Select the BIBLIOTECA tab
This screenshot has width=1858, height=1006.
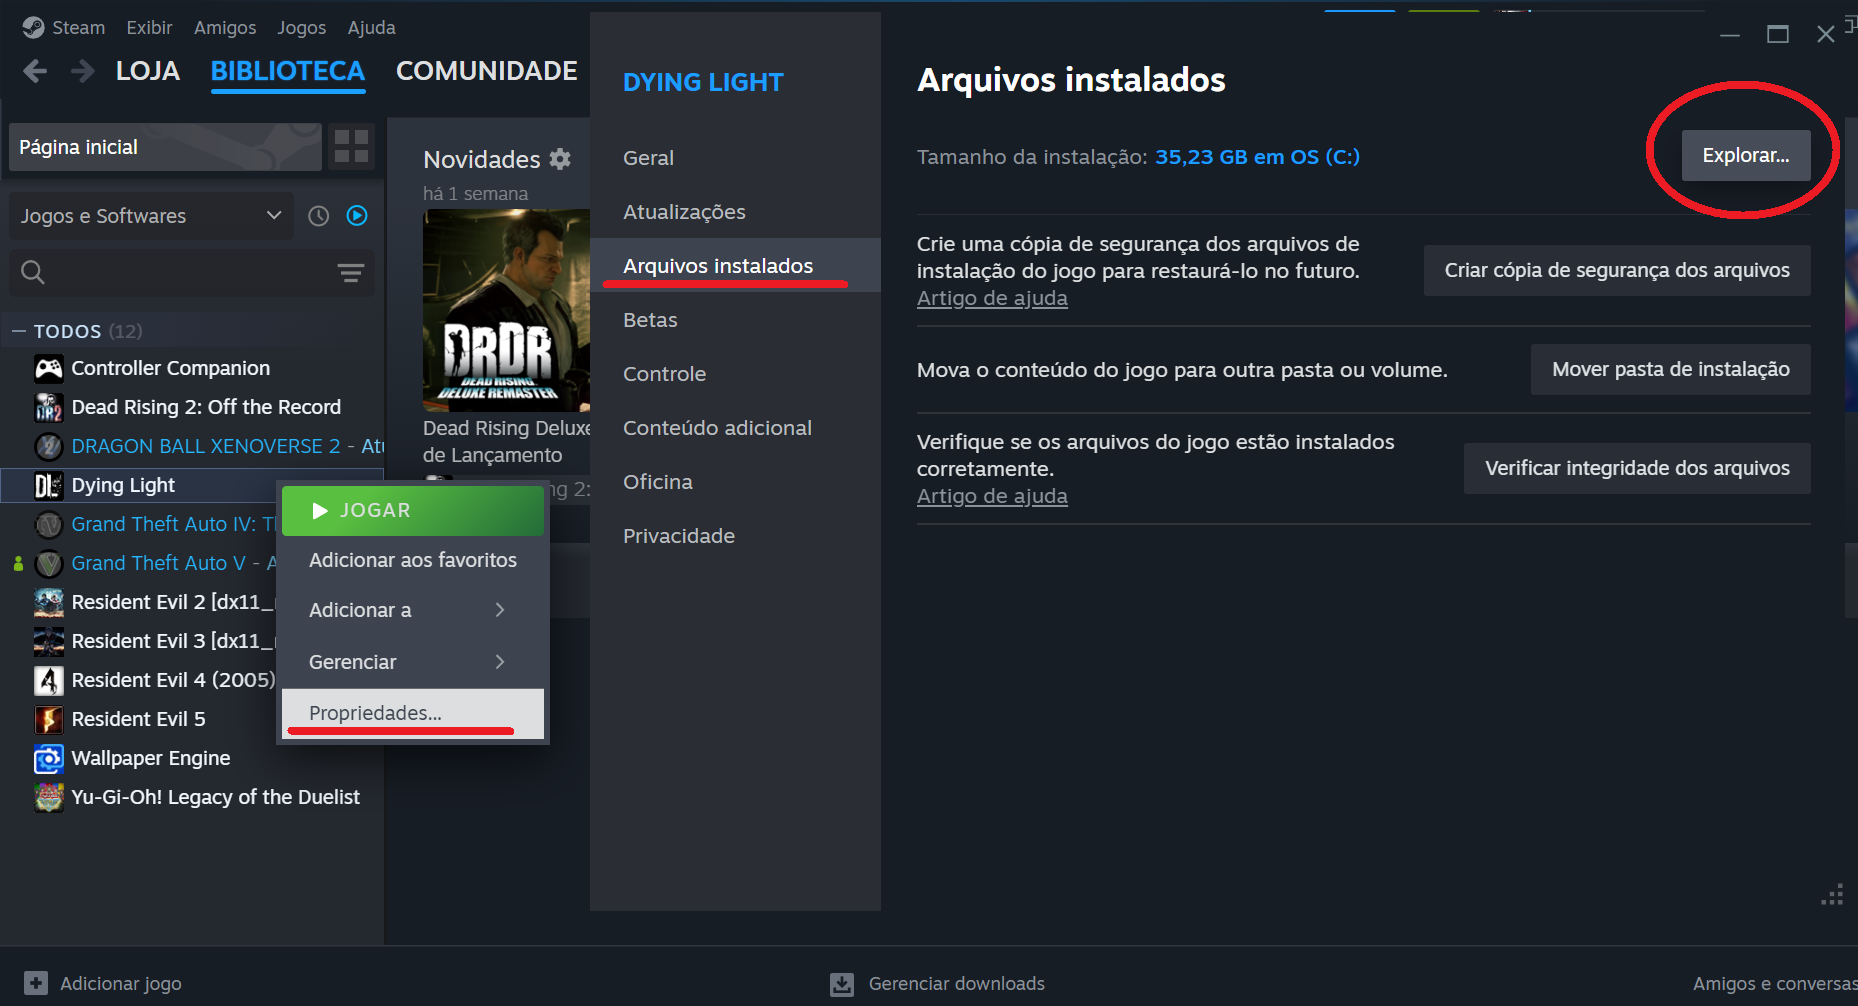(288, 71)
